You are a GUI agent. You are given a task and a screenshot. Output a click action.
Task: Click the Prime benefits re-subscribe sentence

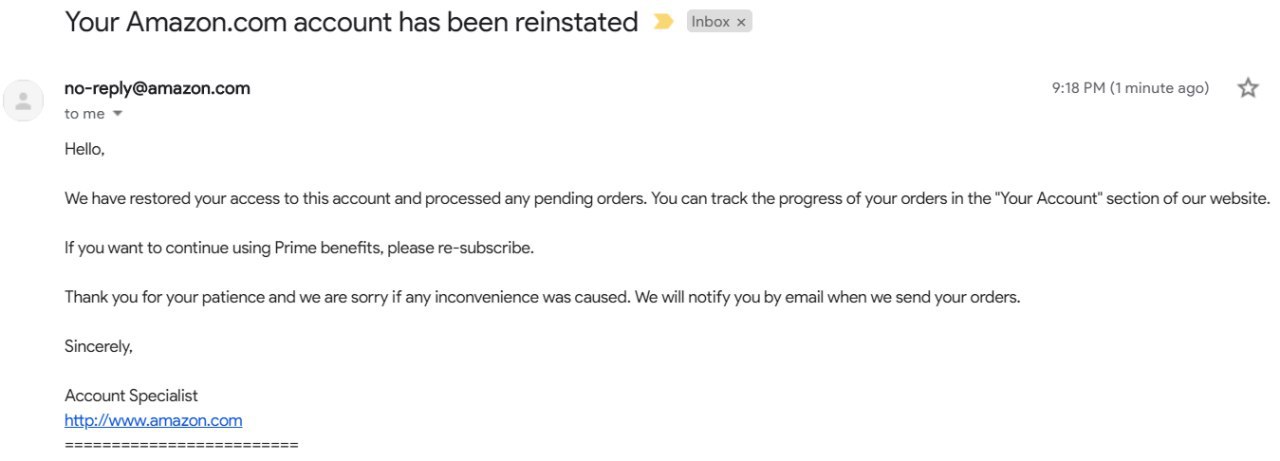click(299, 248)
